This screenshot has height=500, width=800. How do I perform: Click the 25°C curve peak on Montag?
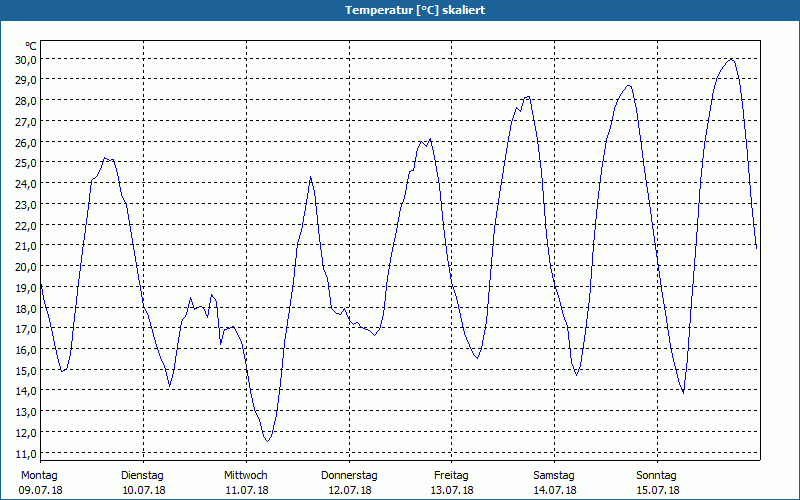pyautogui.click(x=105, y=159)
